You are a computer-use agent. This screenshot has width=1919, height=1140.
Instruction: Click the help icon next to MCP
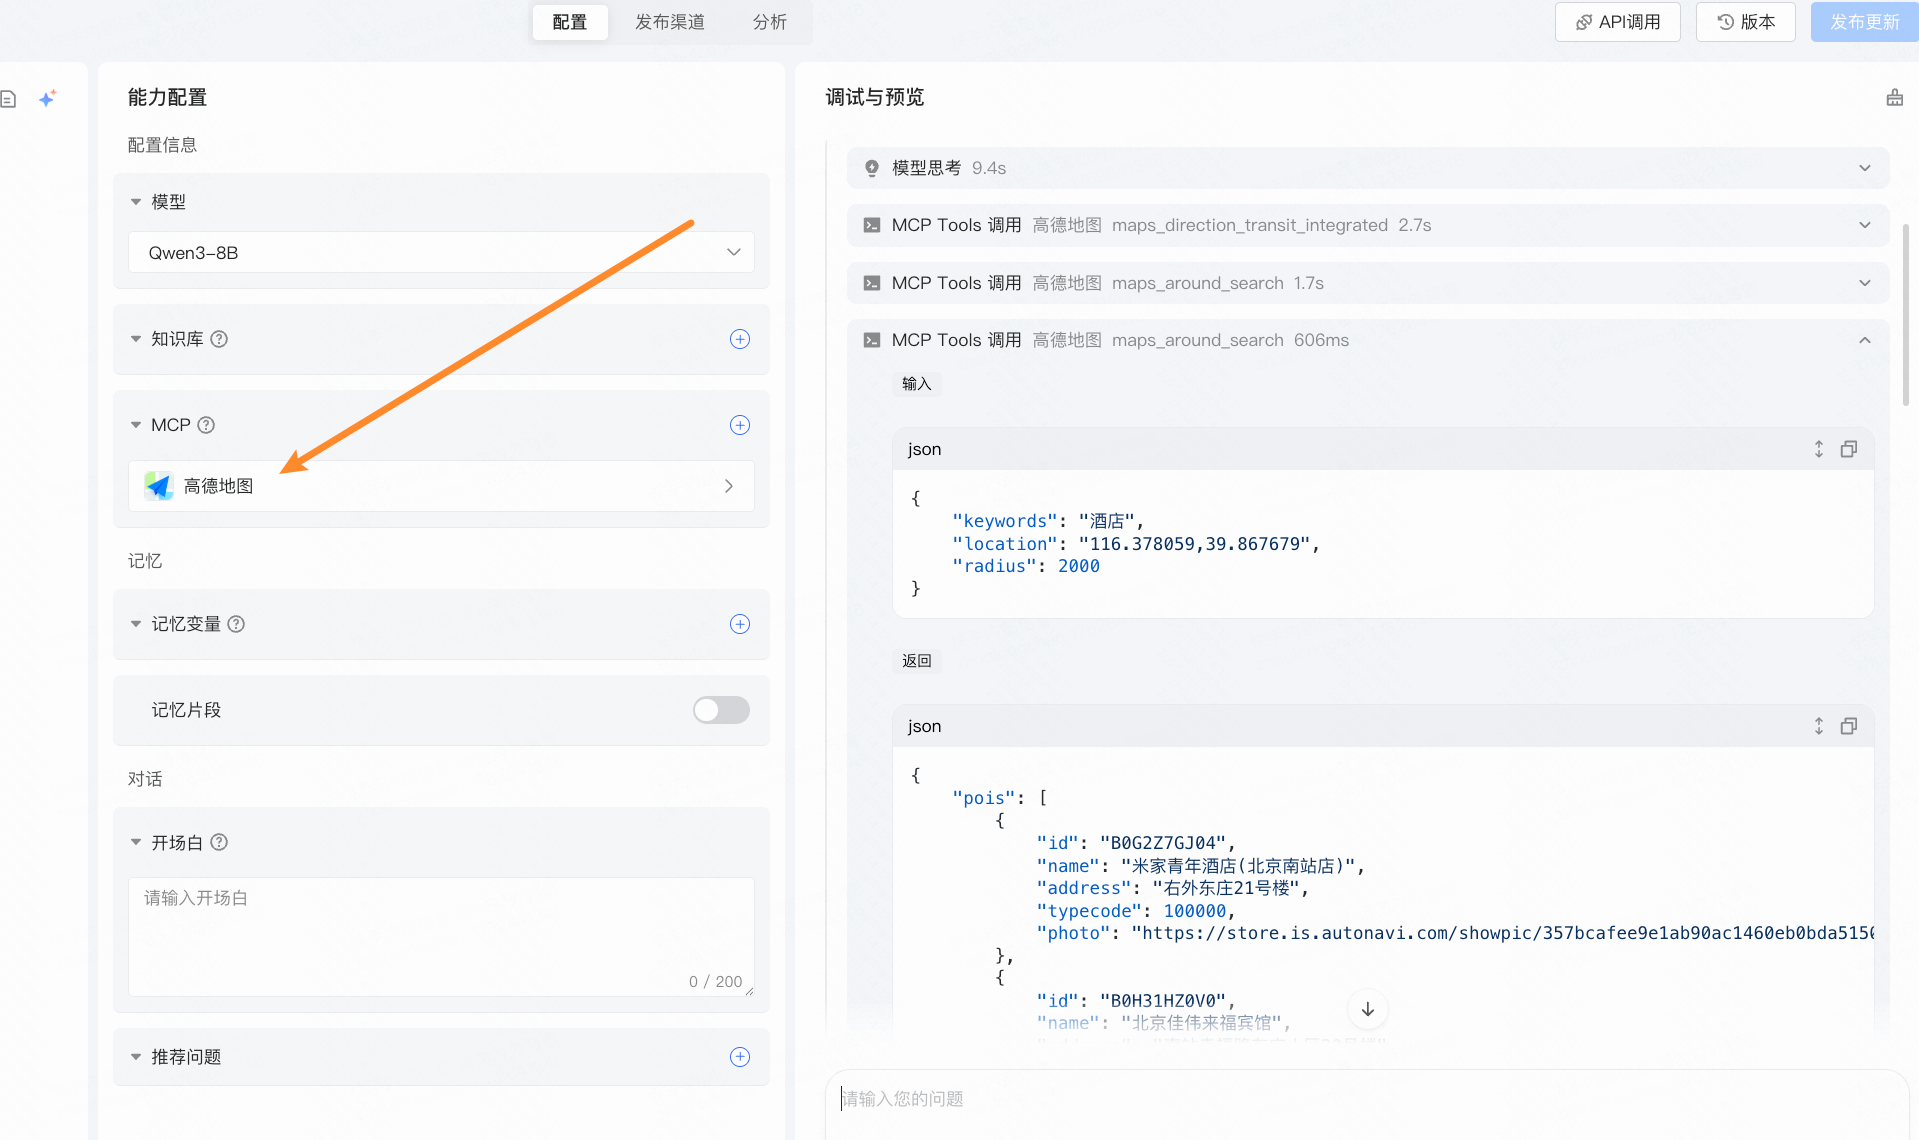206,425
